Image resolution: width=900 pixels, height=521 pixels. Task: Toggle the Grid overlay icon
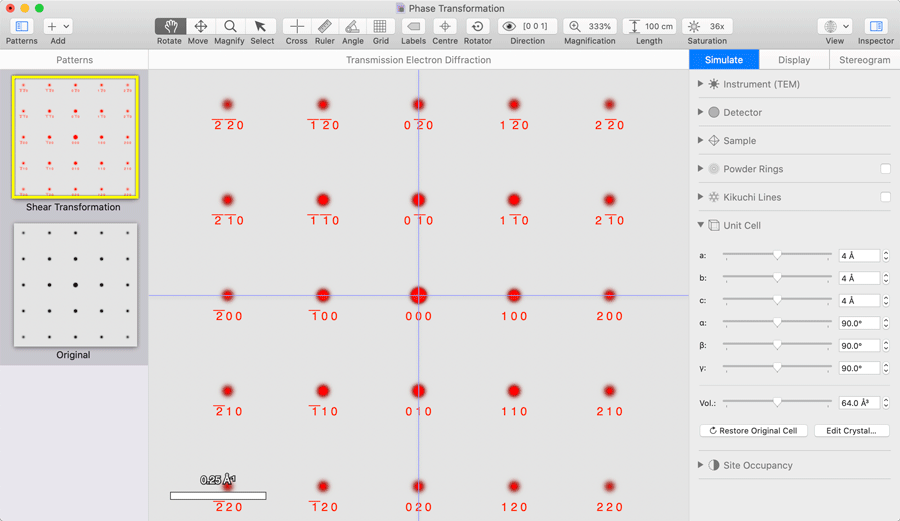(x=380, y=26)
